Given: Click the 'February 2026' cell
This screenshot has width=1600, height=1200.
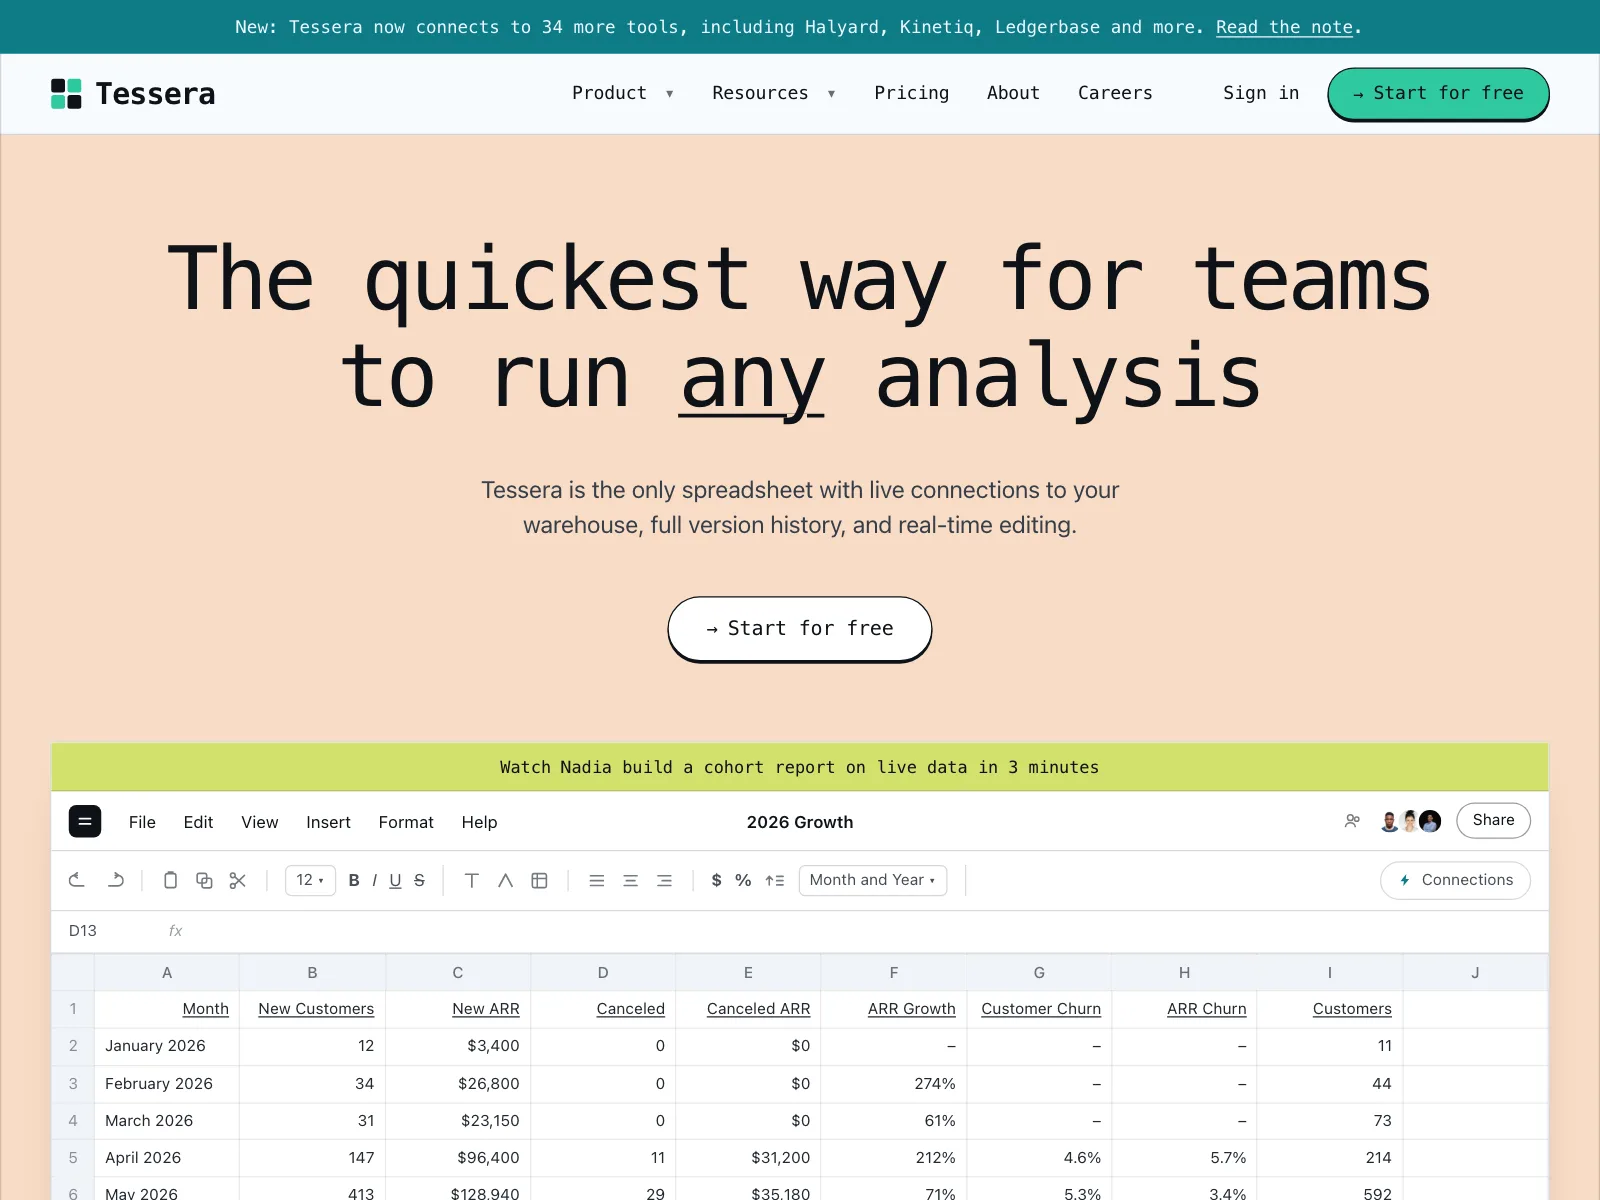Looking at the screenshot, I should (x=167, y=1084).
